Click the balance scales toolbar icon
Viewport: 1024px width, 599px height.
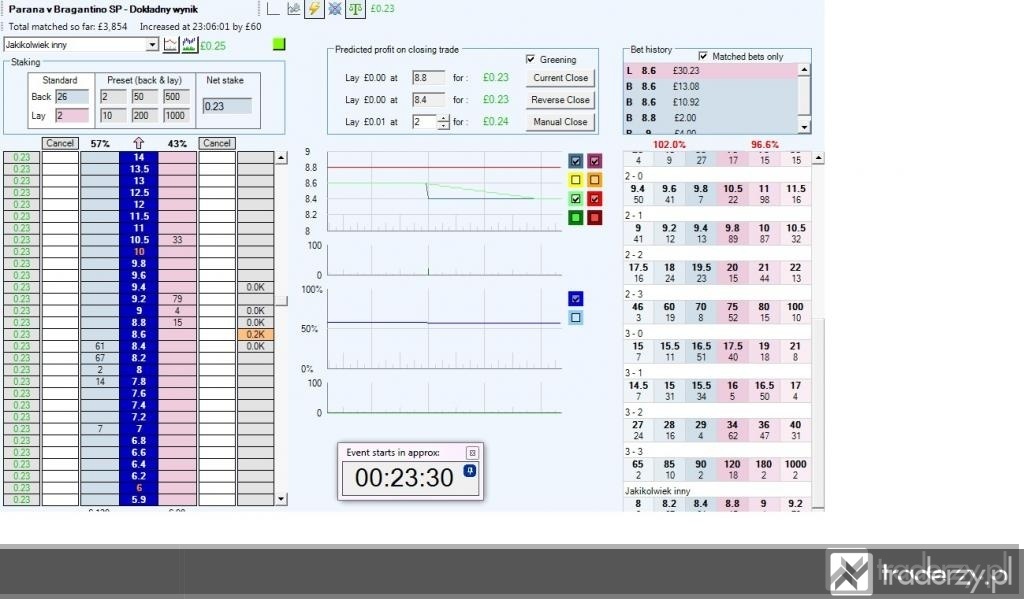coord(355,8)
